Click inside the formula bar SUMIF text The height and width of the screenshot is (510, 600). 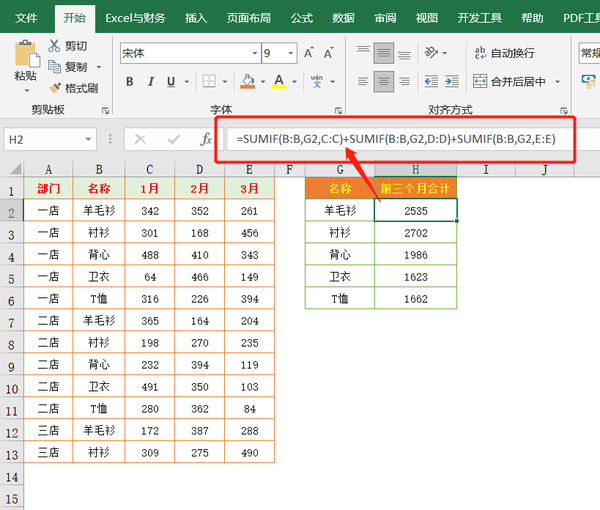coord(400,139)
